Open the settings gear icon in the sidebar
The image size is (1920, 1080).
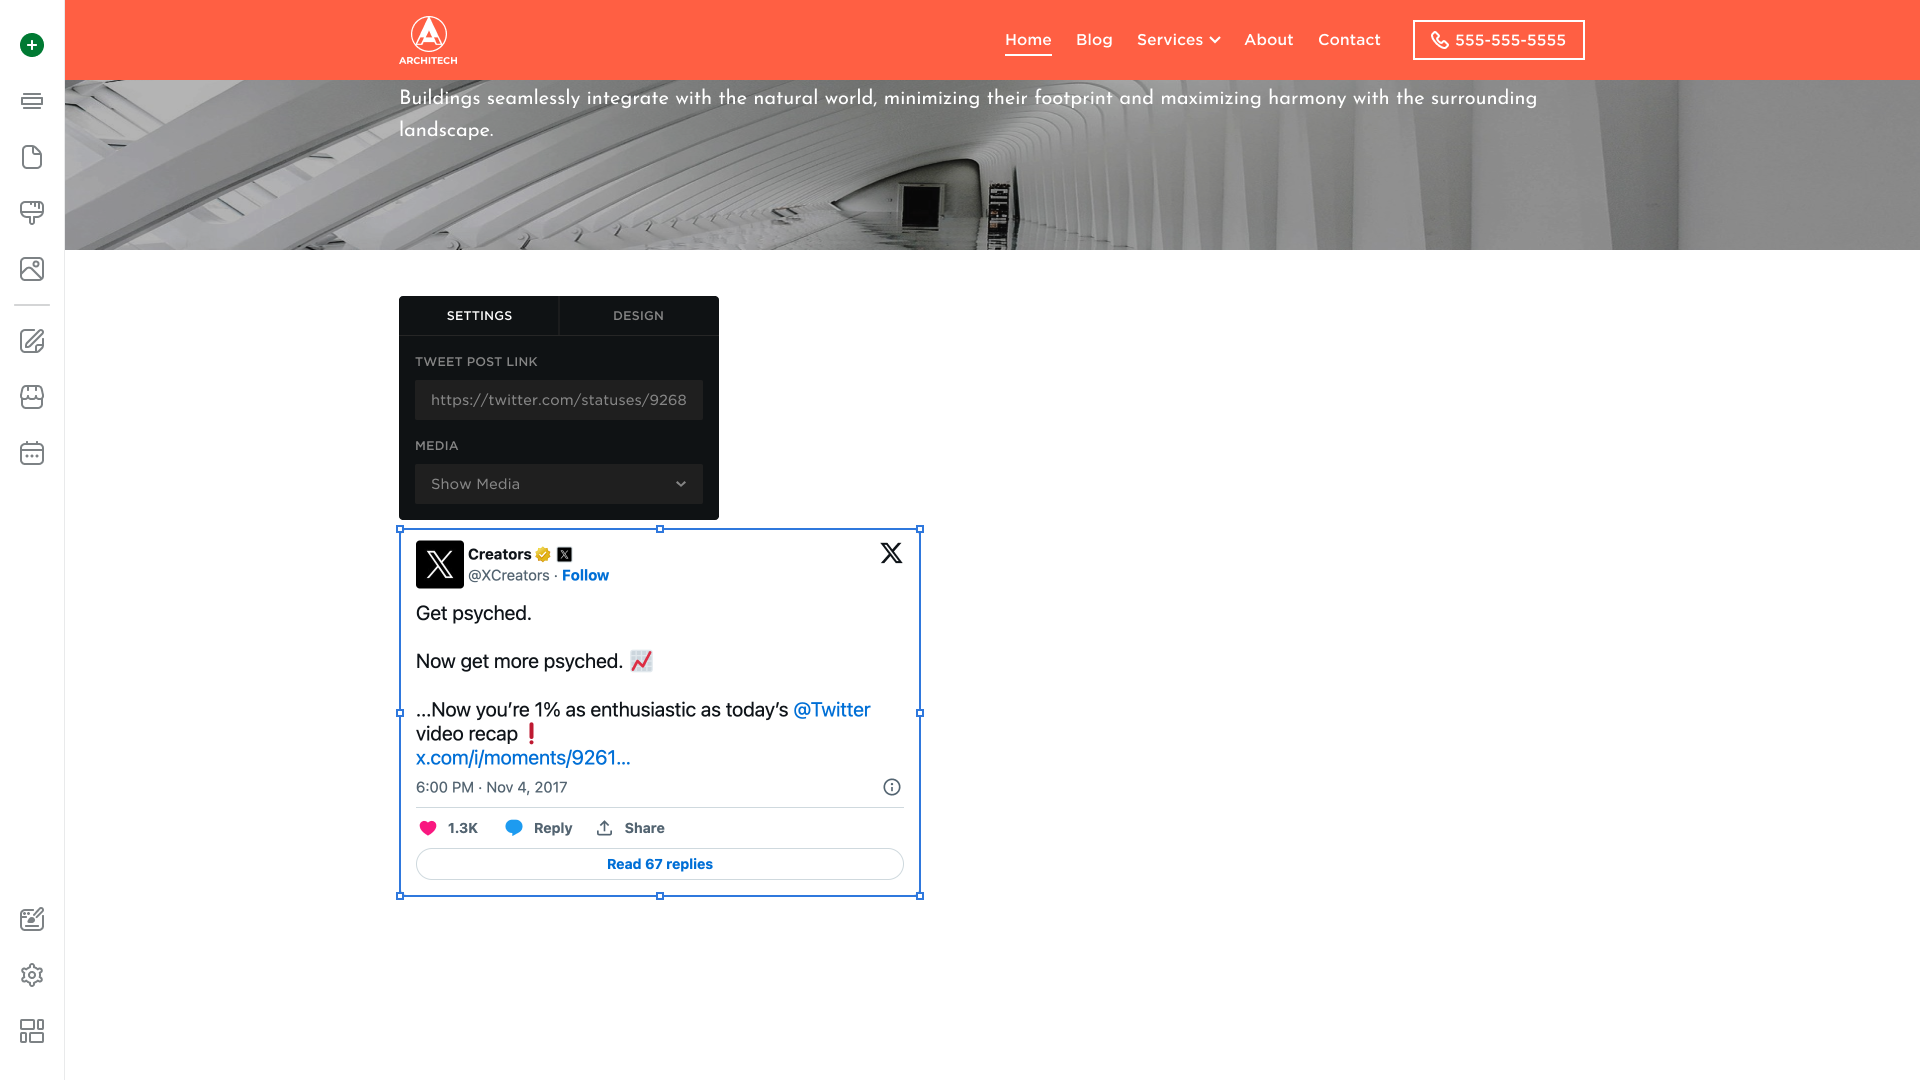(x=32, y=975)
